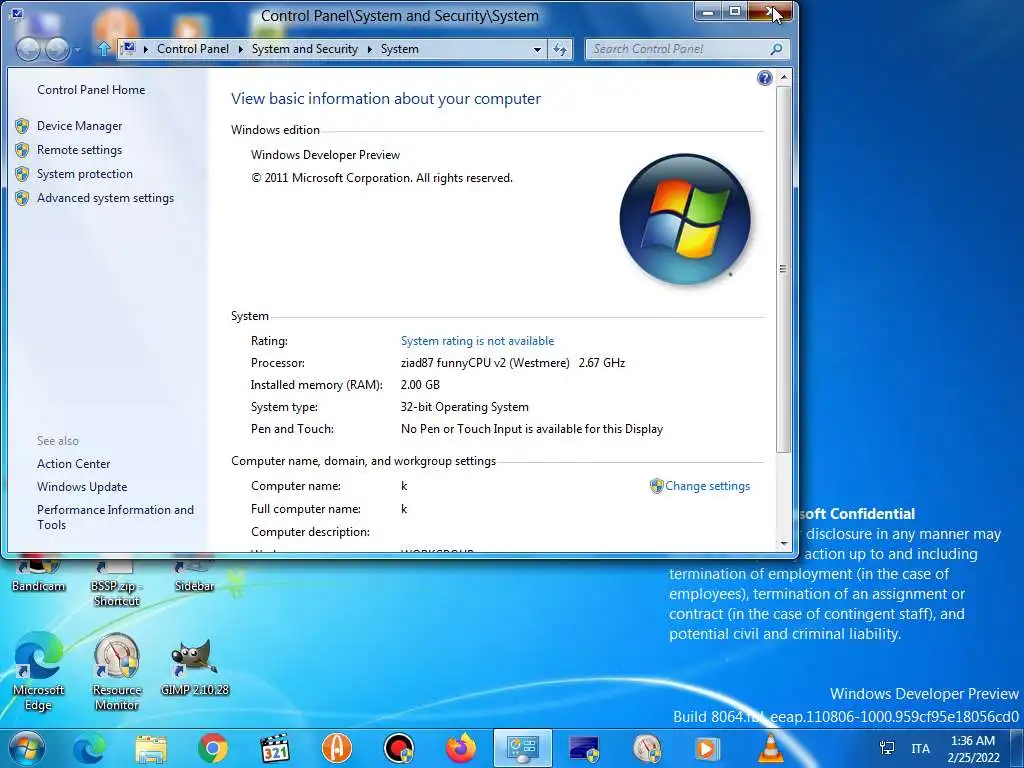Open orange circular 'A' app in taskbar
Viewport: 1024px width, 768px height.
(x=337, y=748)
